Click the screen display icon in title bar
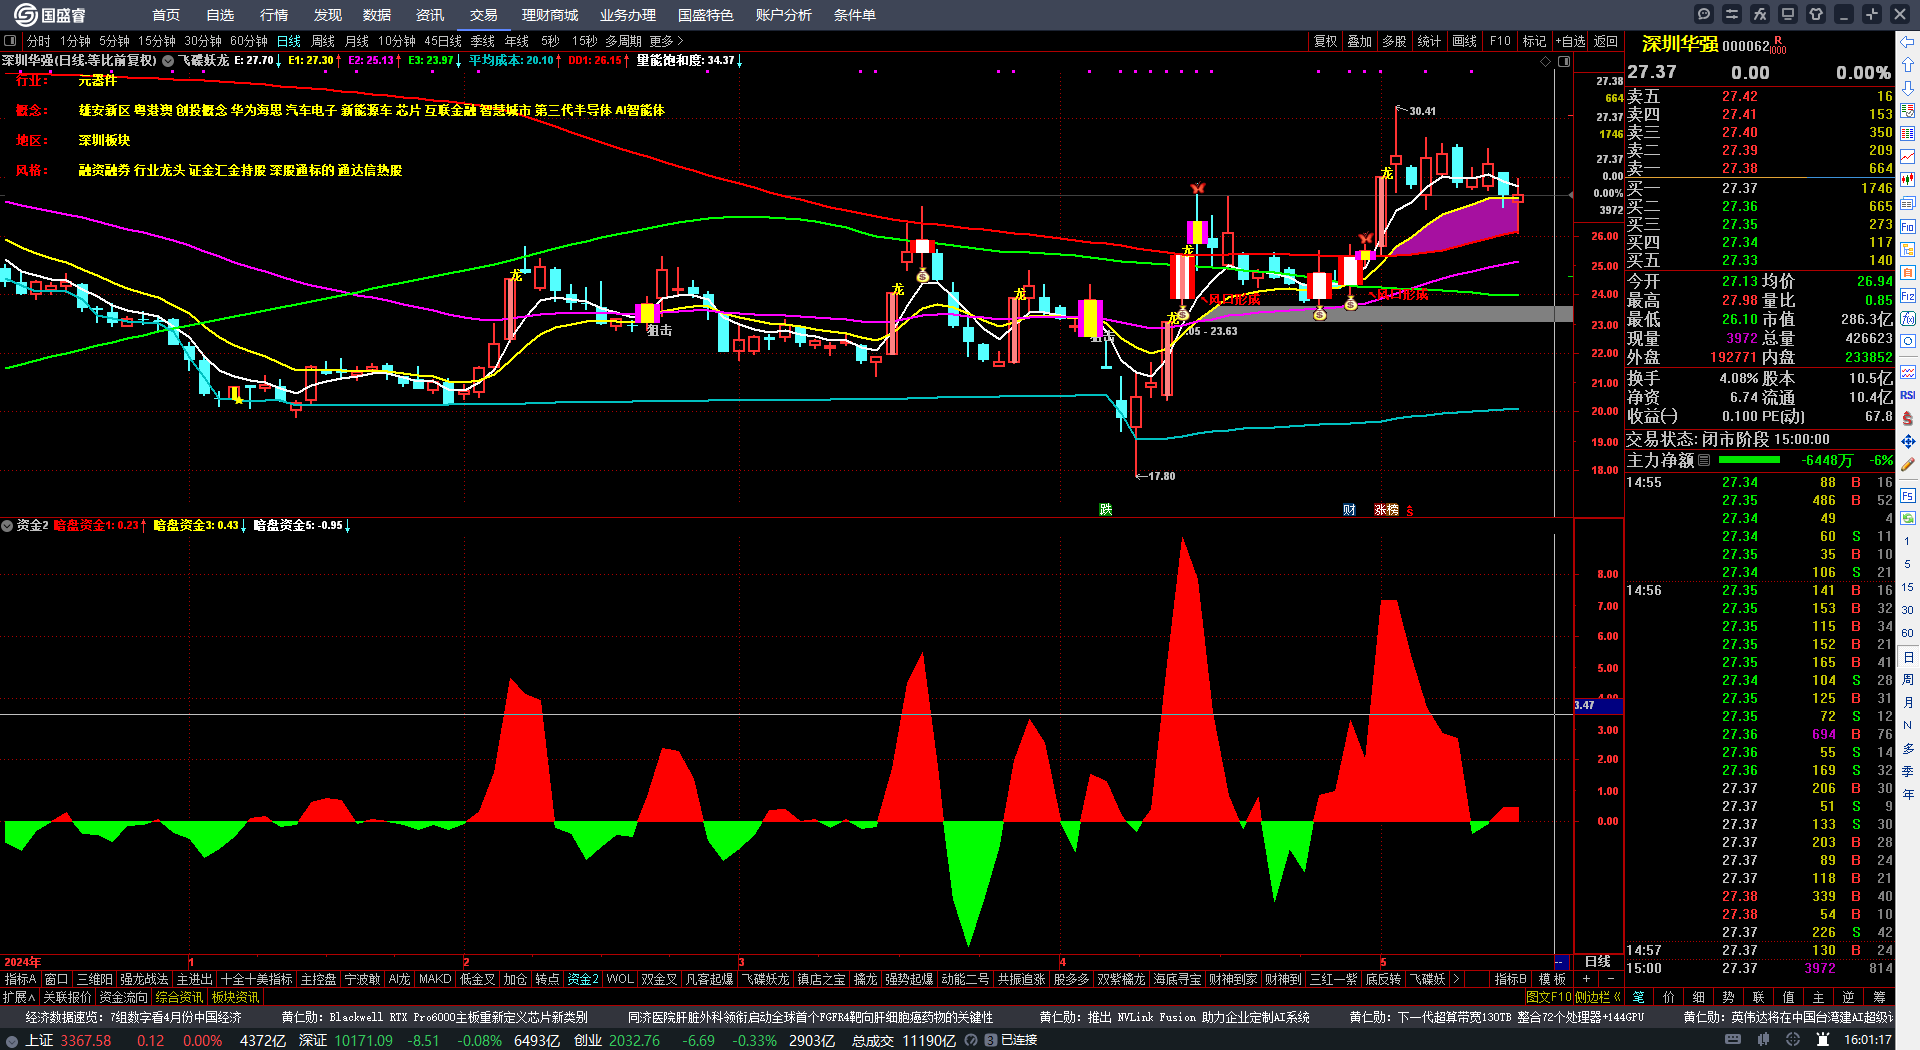Image resolution: width=1920 pixels, height=1050 pixels. (1788, 14)
